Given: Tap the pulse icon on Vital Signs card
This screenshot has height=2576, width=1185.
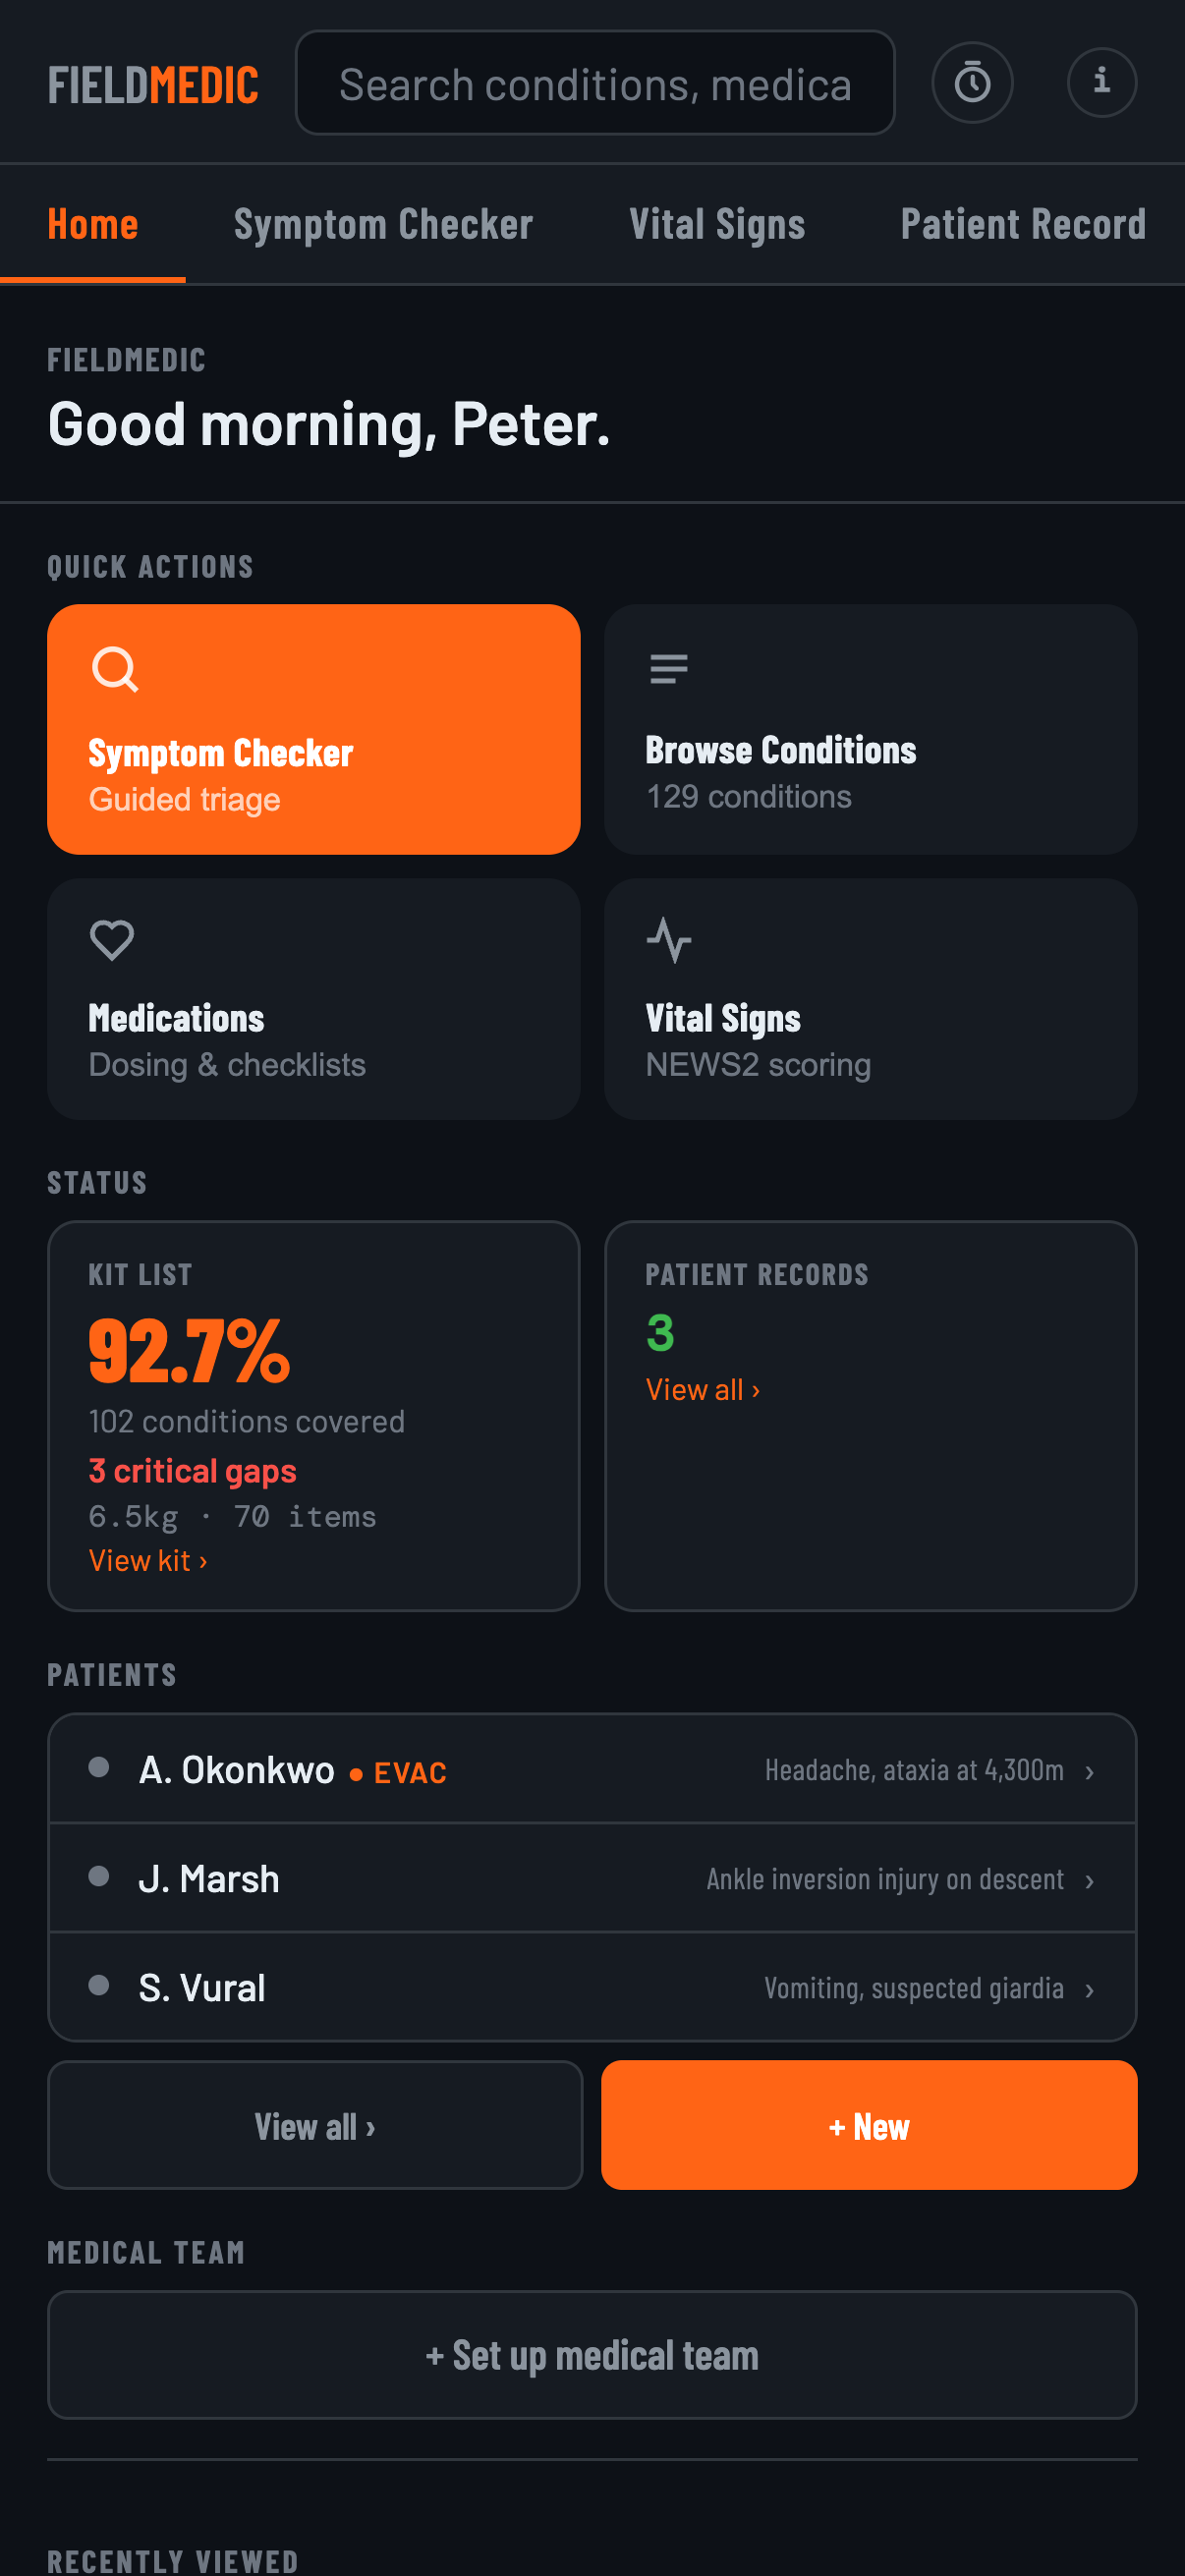Looking at the screenshot, I should (669, 940).
